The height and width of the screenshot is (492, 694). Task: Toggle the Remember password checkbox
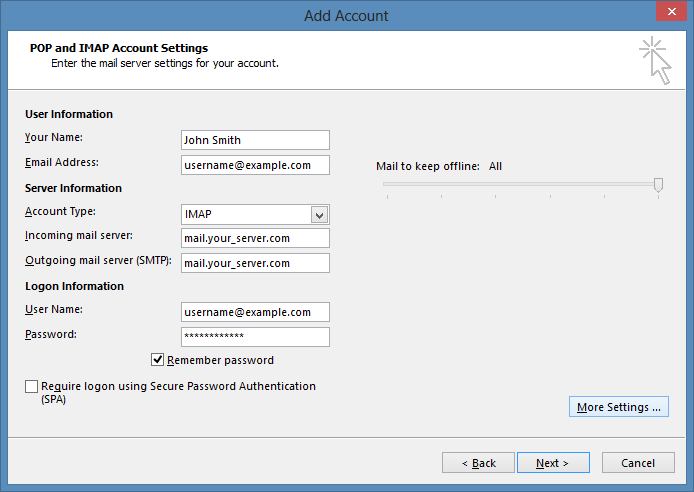pyautogui.click(x=157, y=360)
